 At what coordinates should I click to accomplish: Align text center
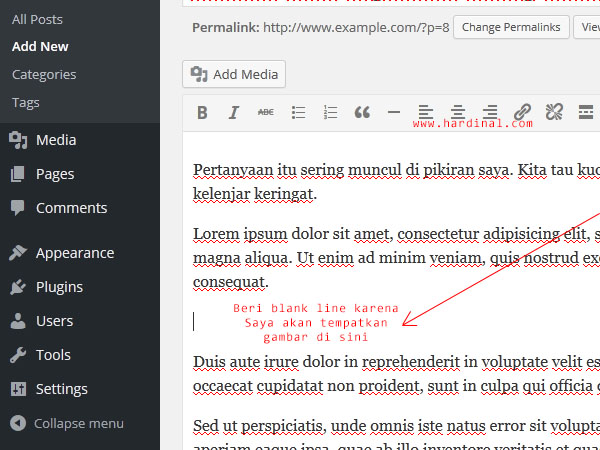(x=458, y=112)
